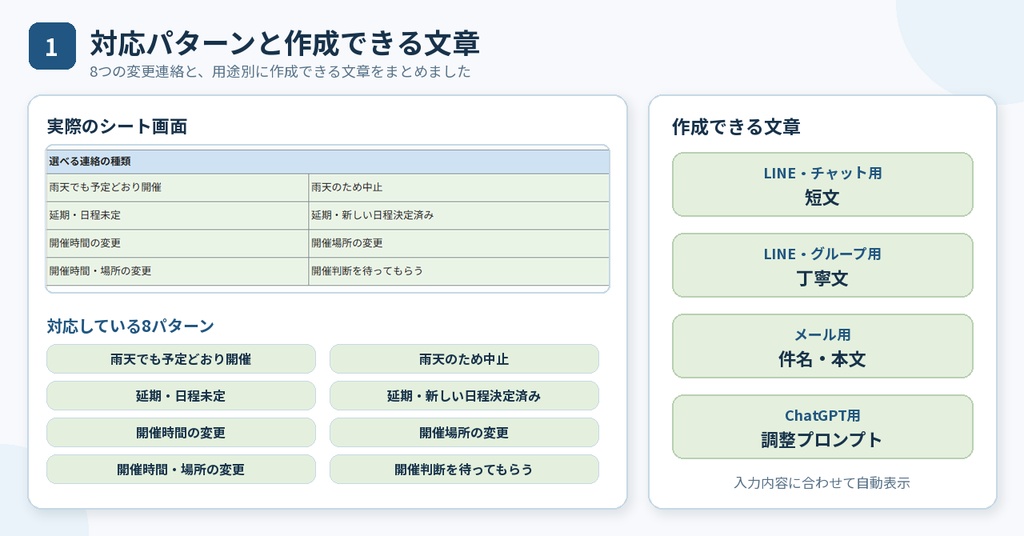Select the 開催判断を待ってもらう sheet table cell
1024x536 pixels.
[459, 272]
